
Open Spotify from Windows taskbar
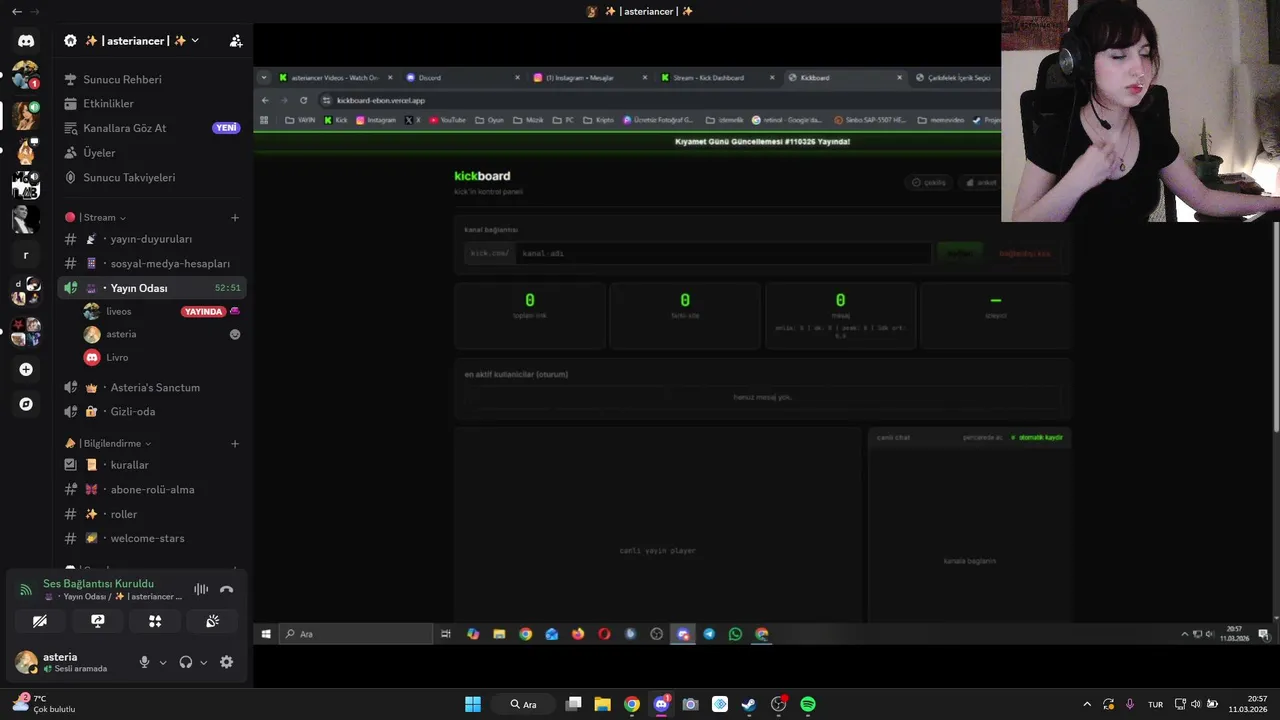point(808,704)
